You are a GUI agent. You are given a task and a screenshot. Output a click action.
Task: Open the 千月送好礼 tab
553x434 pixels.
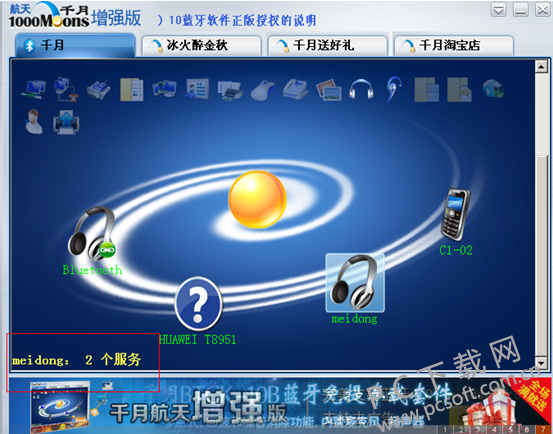pos(327,45)
